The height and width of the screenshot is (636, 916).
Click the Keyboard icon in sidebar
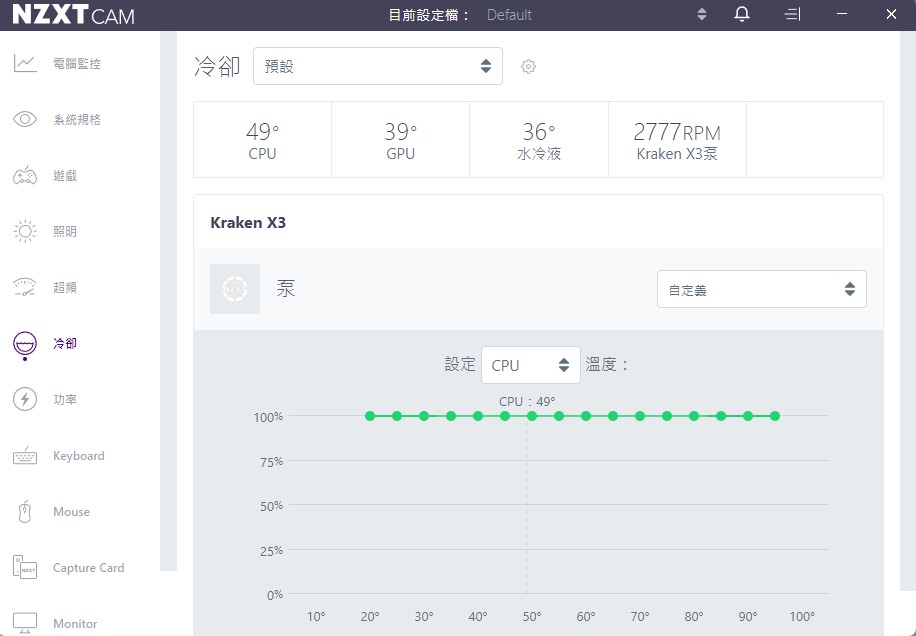25,456
